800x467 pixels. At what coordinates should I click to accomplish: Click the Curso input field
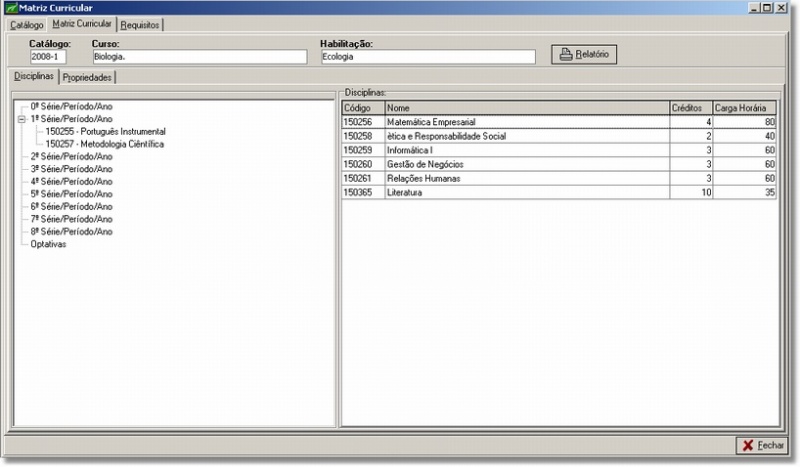coord(198,58)
